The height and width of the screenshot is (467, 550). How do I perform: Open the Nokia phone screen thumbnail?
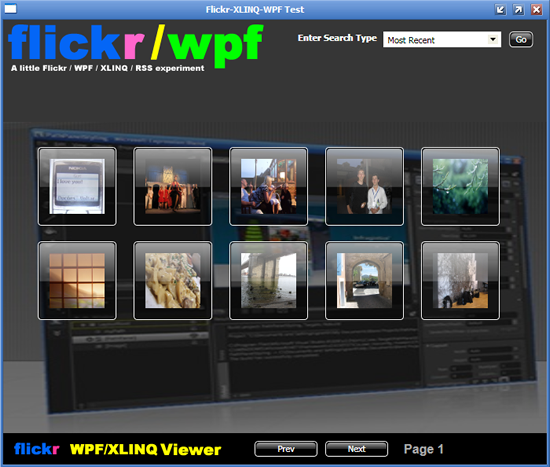point(77,186)
